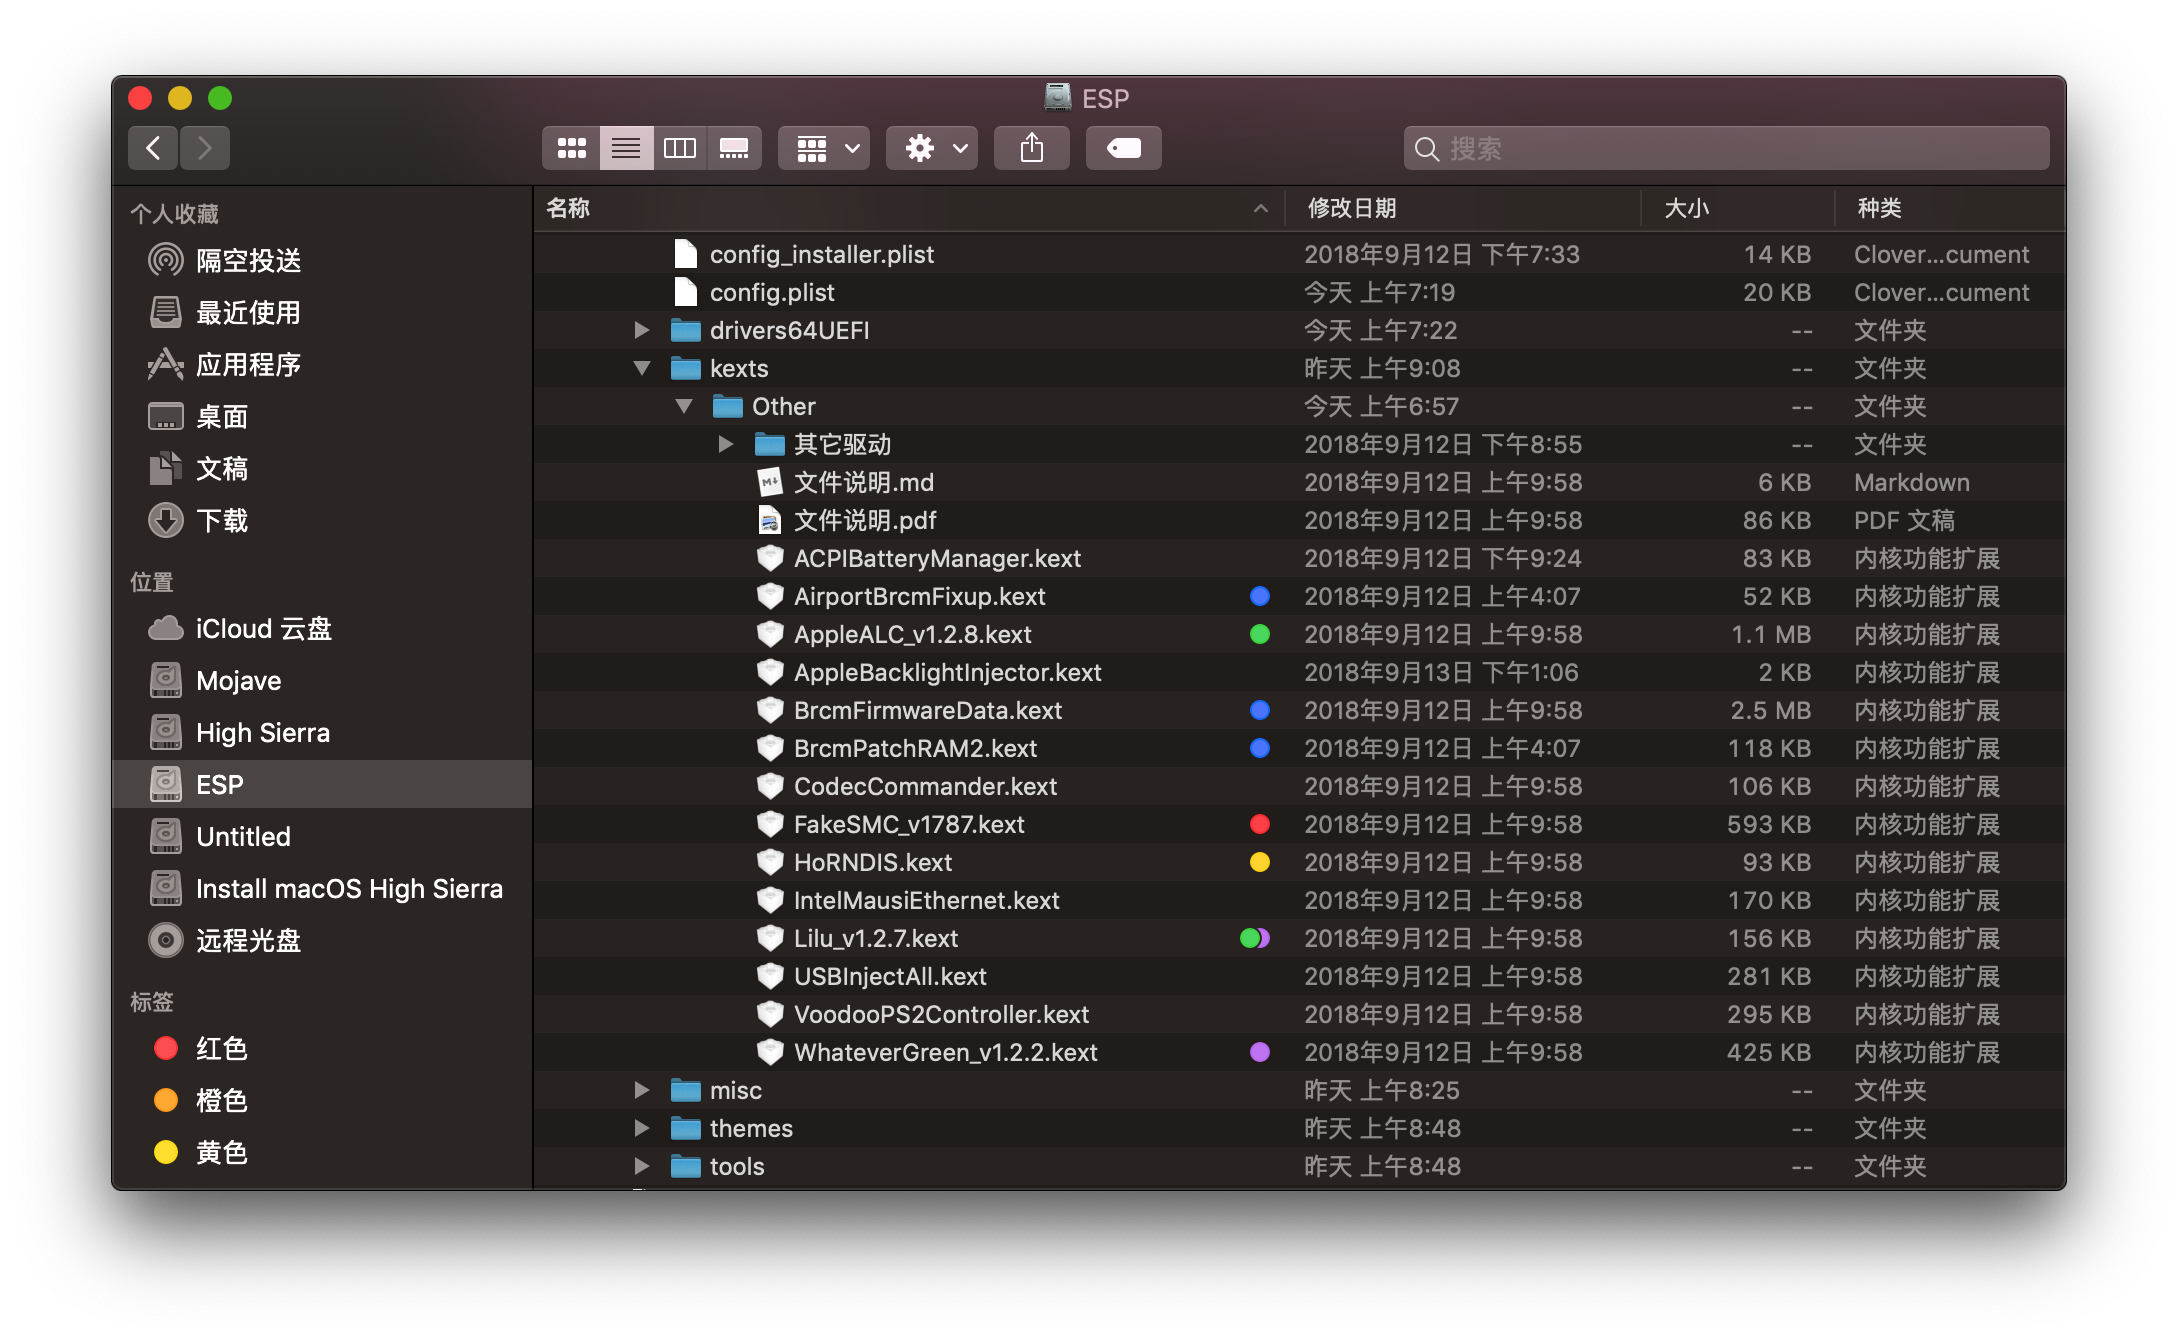Open AirDrop (隔空投送) in sidebar
This screenshot has height=1338, width=2178.
coord(248,261)
